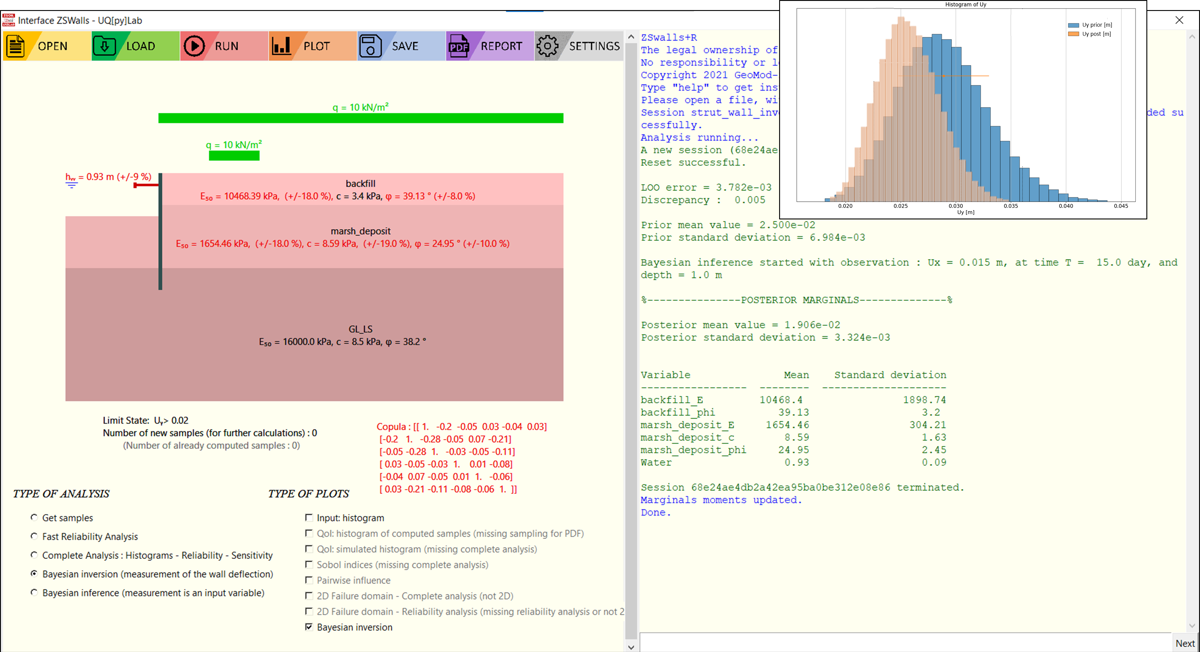Click the Next button
The height and width of the screenshot is (652, 1200).
pos(1184,643)
